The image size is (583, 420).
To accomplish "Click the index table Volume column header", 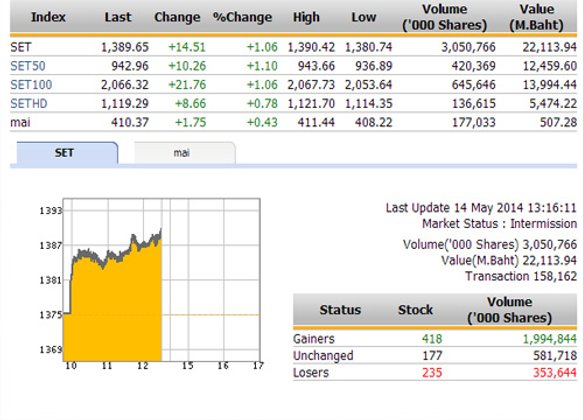I will pos(445,17).
